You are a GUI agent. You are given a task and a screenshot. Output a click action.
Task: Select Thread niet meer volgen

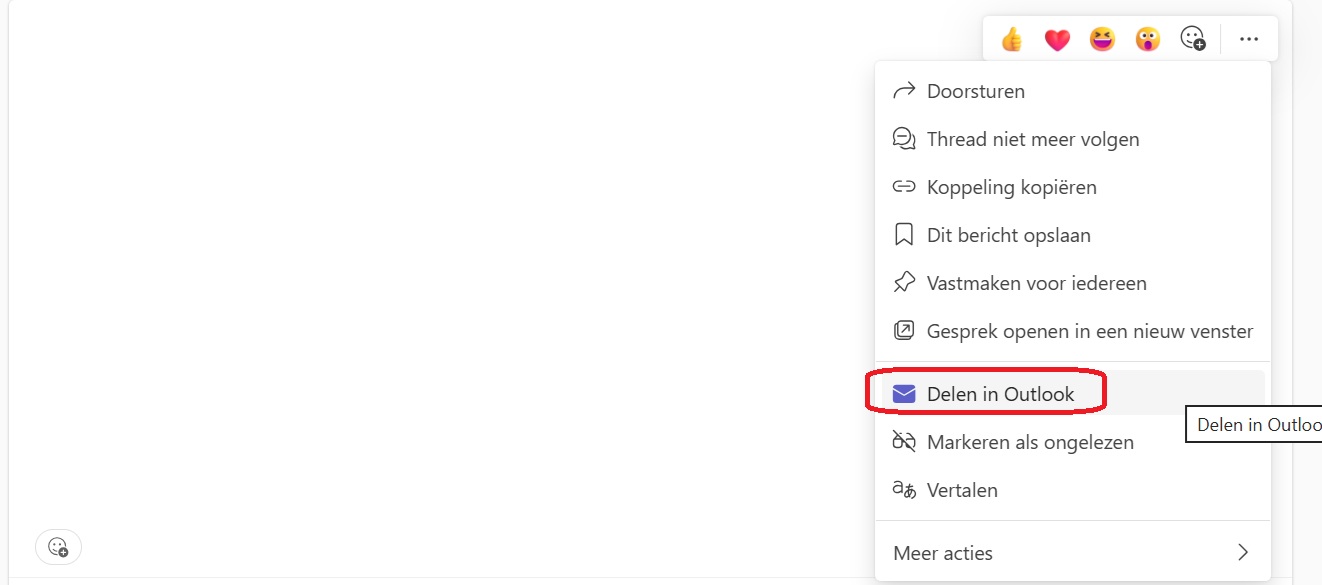click(1033, 139)
